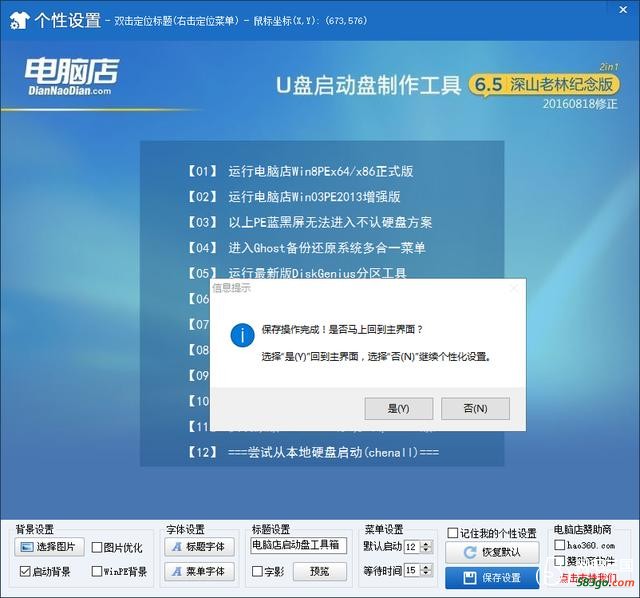Close the 信息提示 dialog with its X
The image size is (640, 598).
[514, 288]
